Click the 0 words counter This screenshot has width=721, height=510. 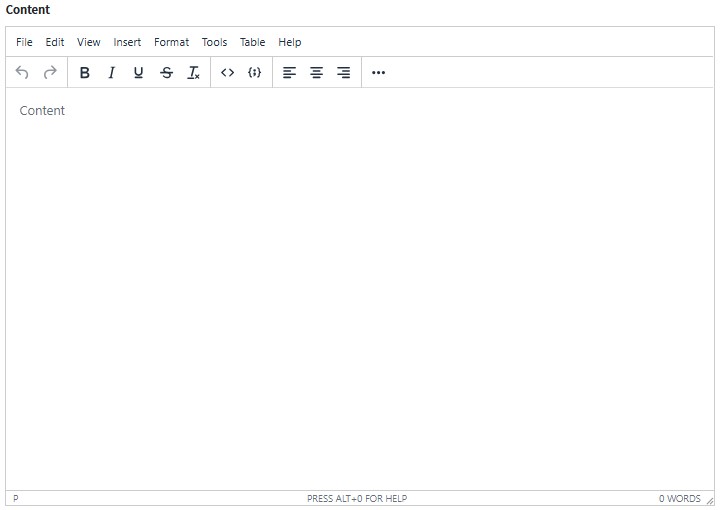[x=679, y=498]
